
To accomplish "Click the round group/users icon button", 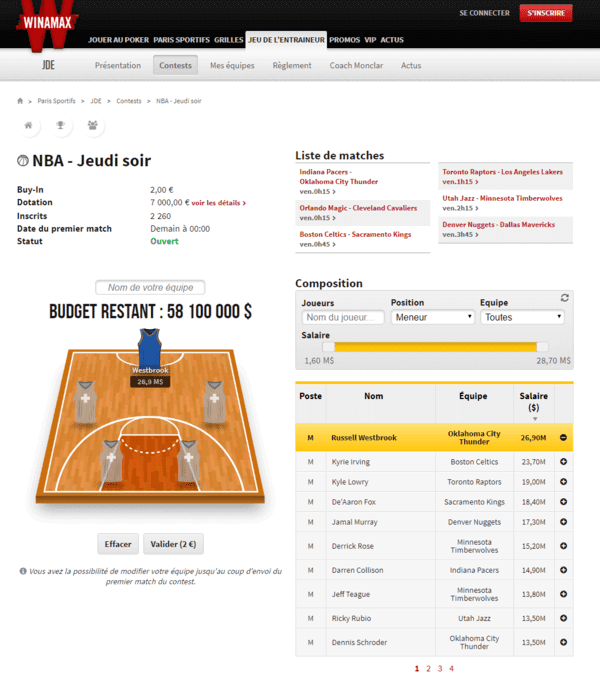I will tap(93, 126).
